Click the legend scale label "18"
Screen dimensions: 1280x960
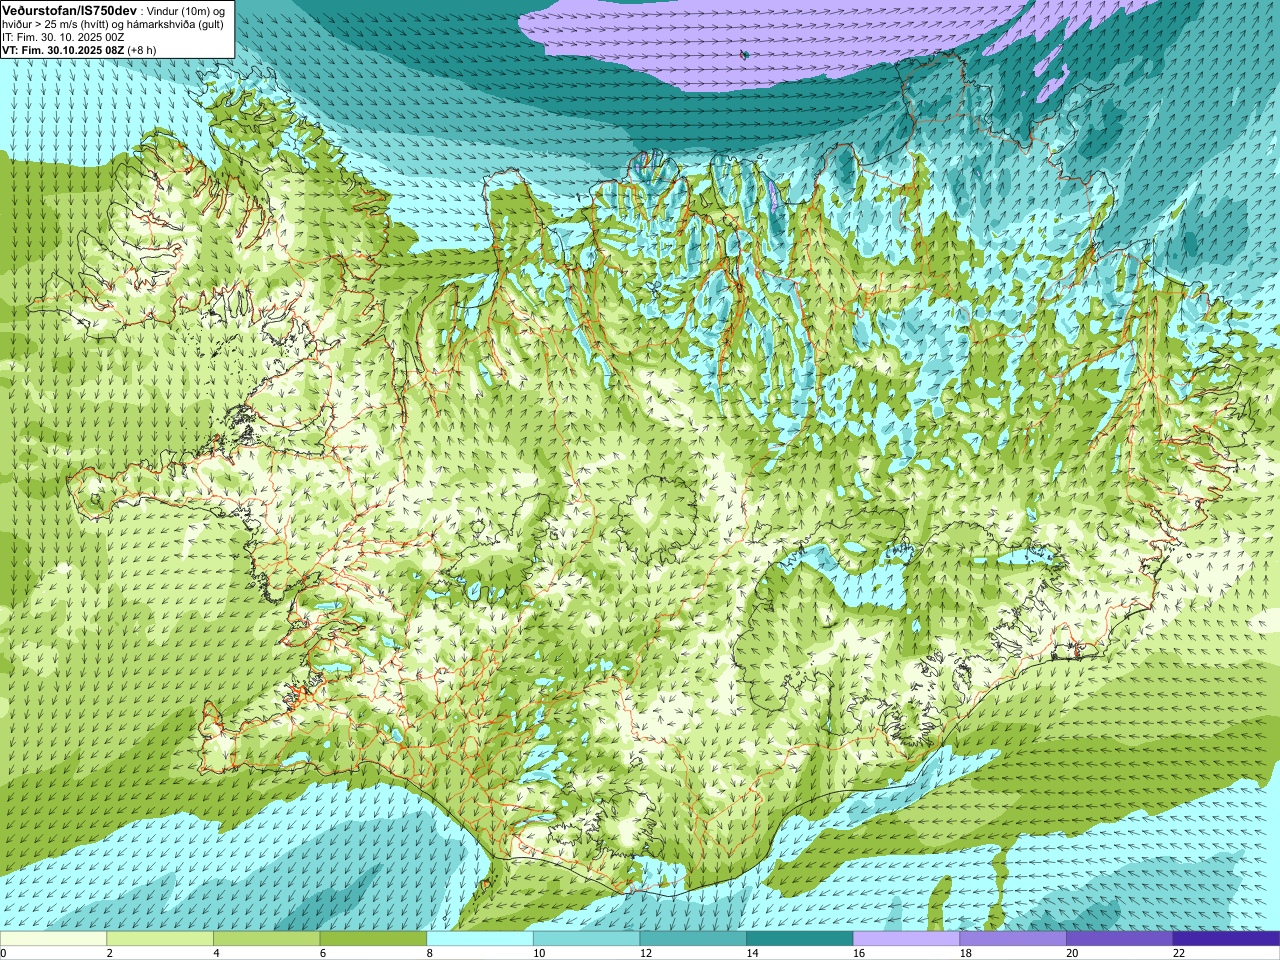966,954
